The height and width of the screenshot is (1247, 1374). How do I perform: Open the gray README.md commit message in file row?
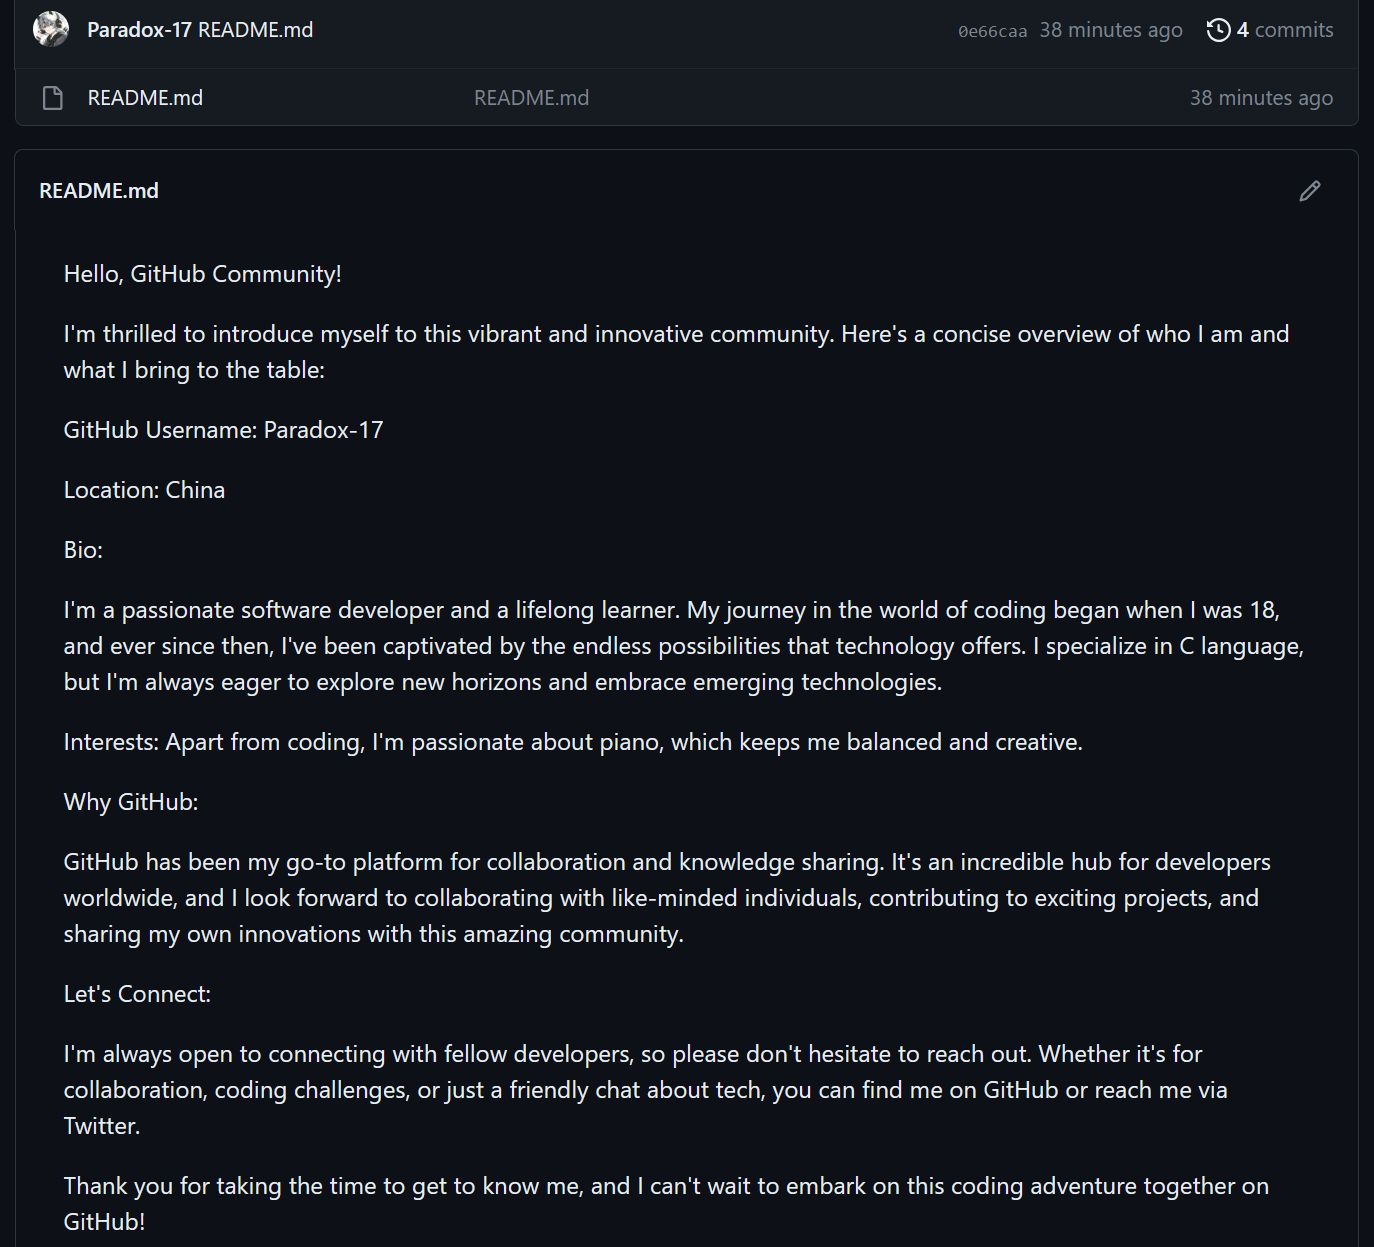[x=531, y=98]
